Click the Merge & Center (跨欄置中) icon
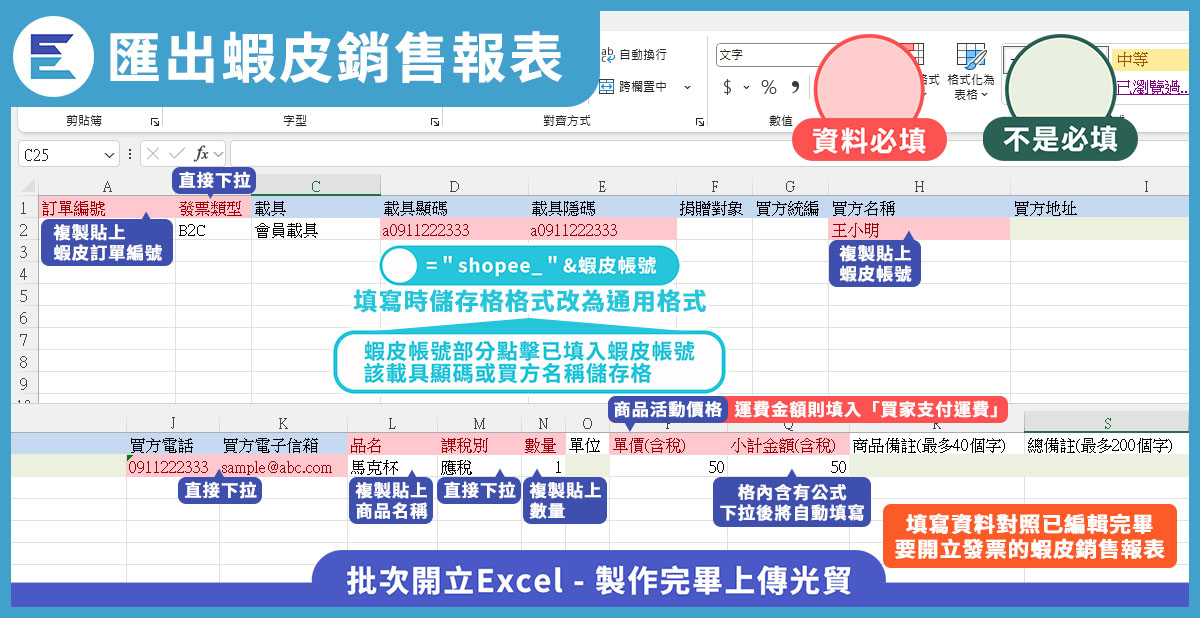1200x618 pixels. (x=607, y=87)
